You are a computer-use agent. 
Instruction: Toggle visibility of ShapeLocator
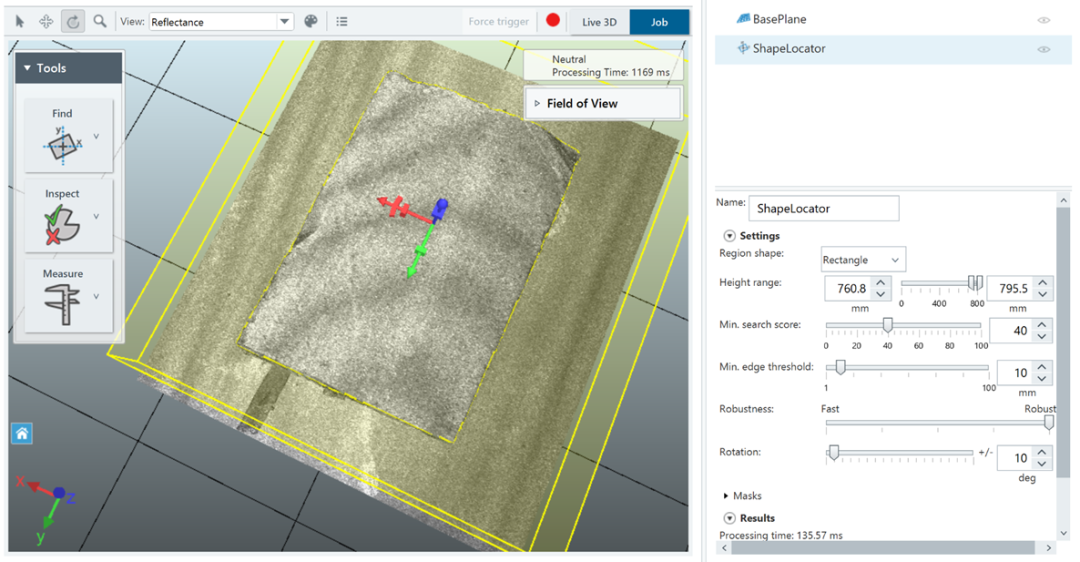1043,49
